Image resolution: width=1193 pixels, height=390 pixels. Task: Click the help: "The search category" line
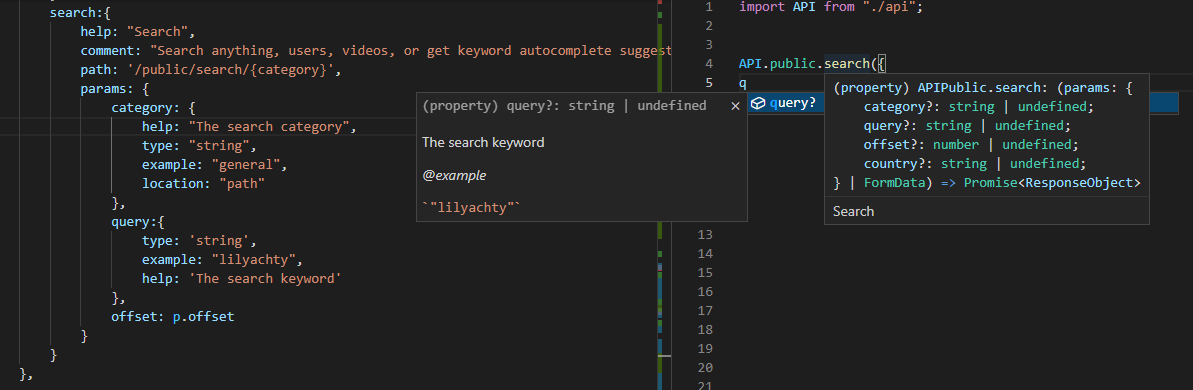(249, 127)
